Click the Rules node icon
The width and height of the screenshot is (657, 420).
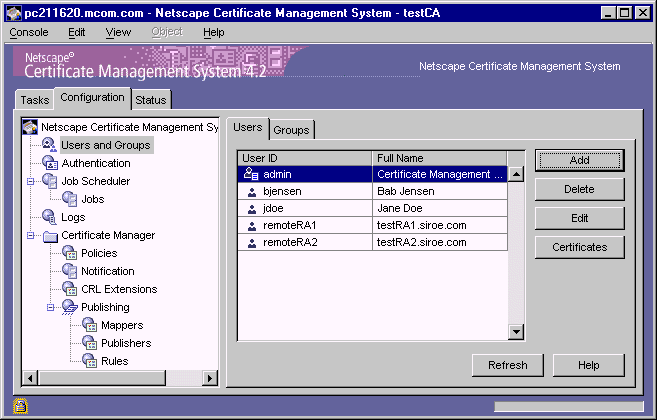pos(90,361)
